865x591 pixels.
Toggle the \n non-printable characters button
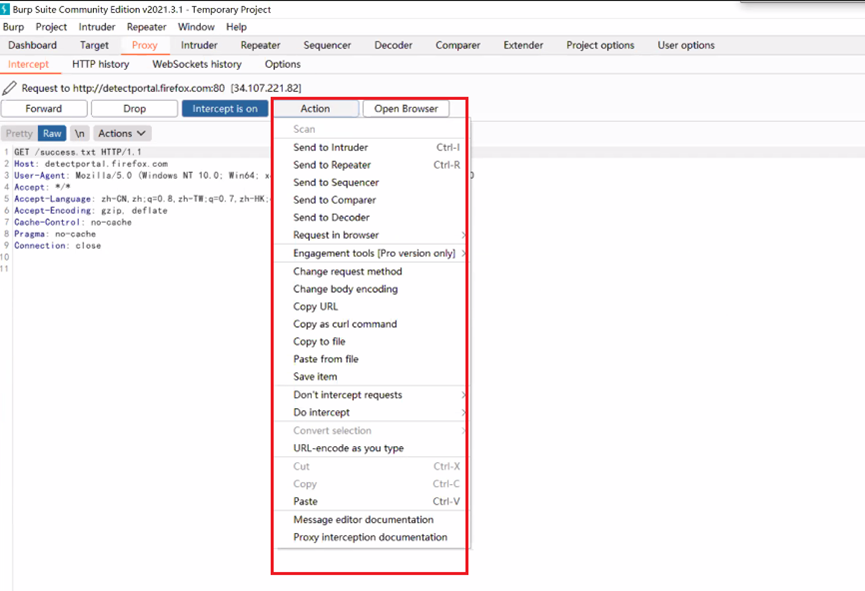[x=80, y=134]
